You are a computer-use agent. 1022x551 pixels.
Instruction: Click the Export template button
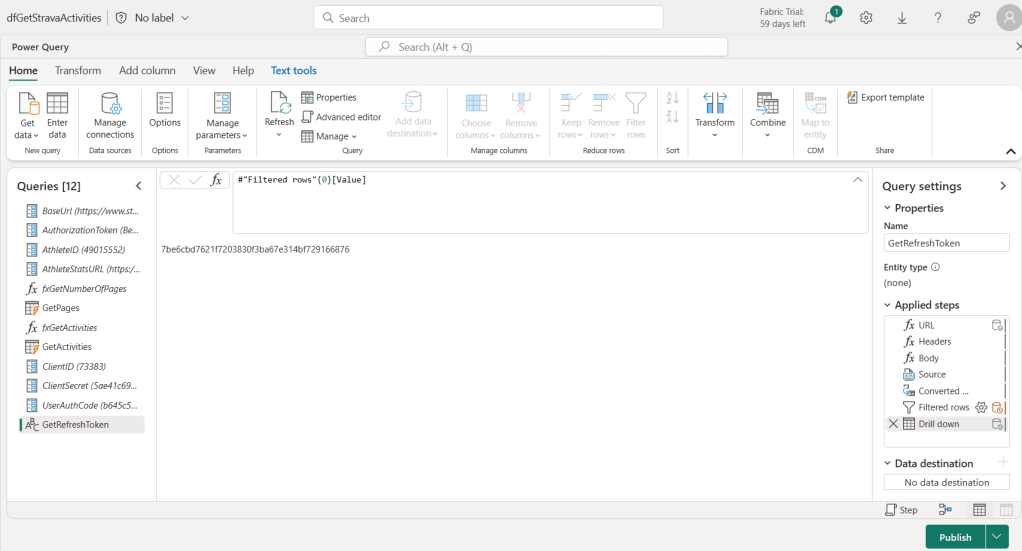pos(885,98)
